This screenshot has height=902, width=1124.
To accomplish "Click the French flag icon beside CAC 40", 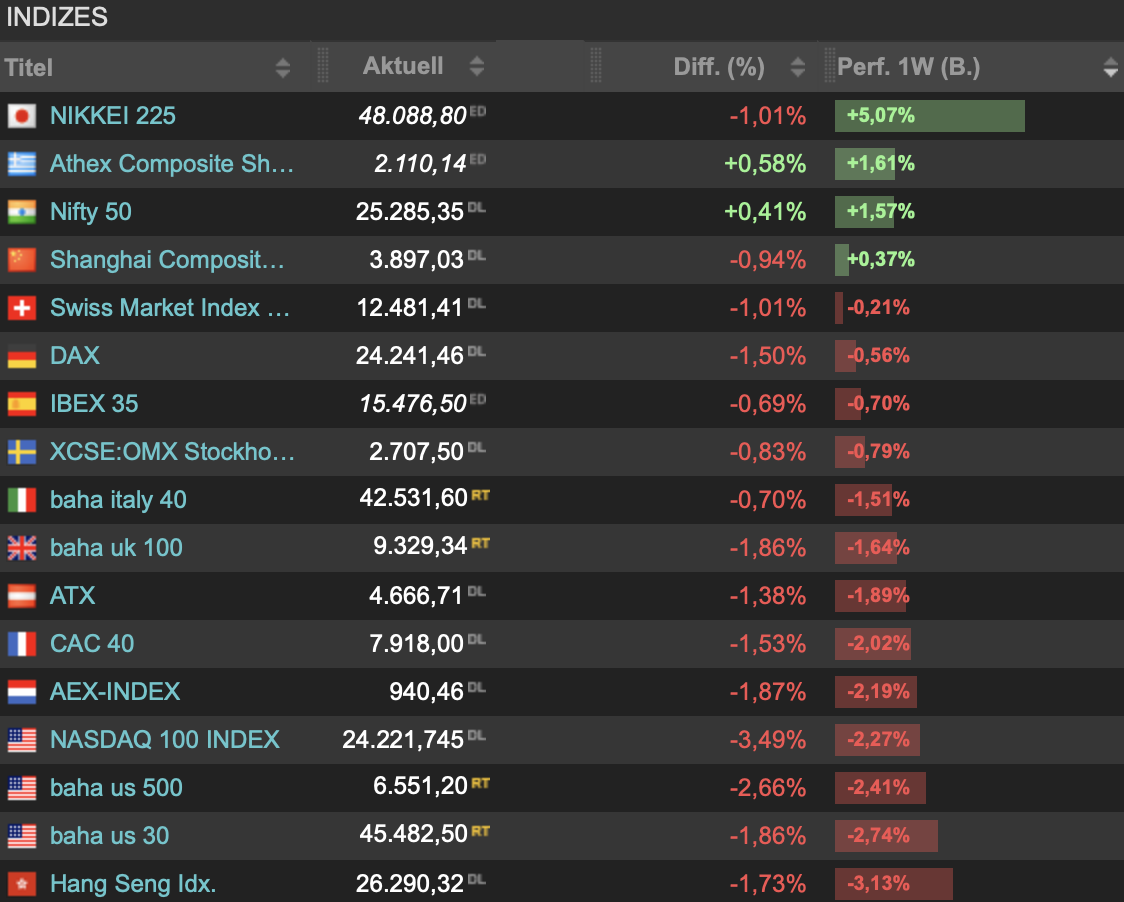I will [x=21, y=644].
